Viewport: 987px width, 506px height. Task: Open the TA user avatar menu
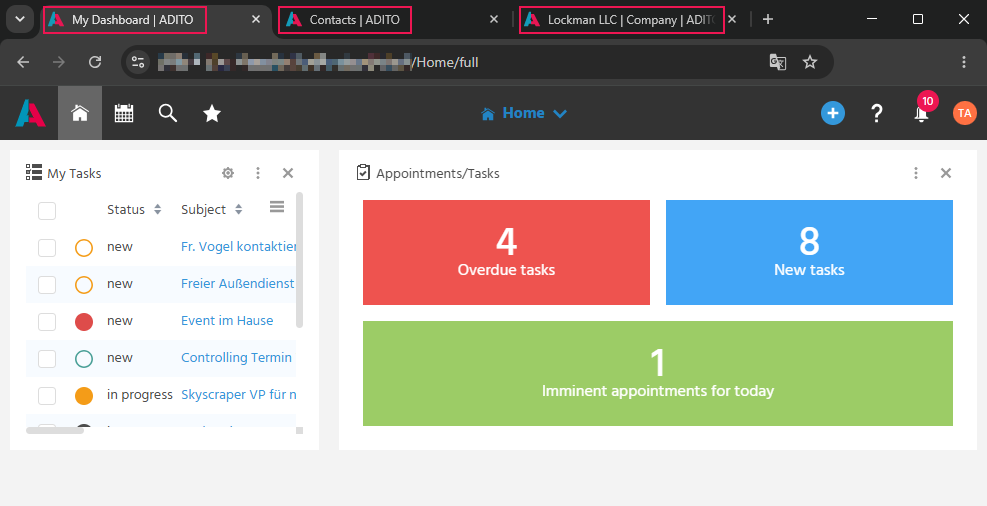pyautogui.click(x=964, y=113)
